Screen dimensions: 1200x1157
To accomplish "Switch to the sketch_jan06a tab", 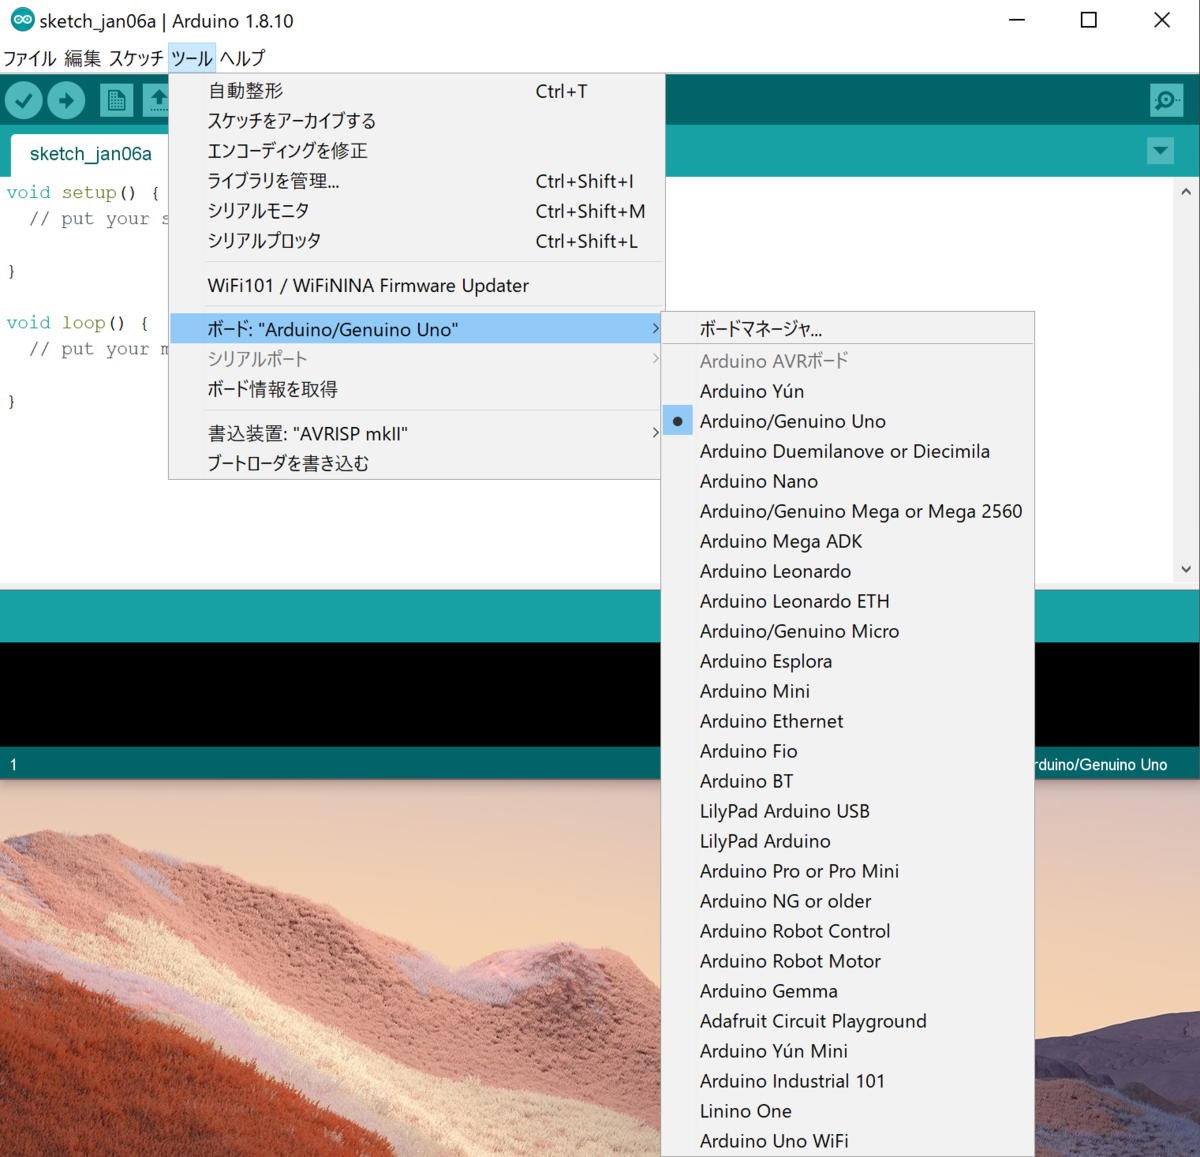I will pyautogui.click(x=90, y=154).
